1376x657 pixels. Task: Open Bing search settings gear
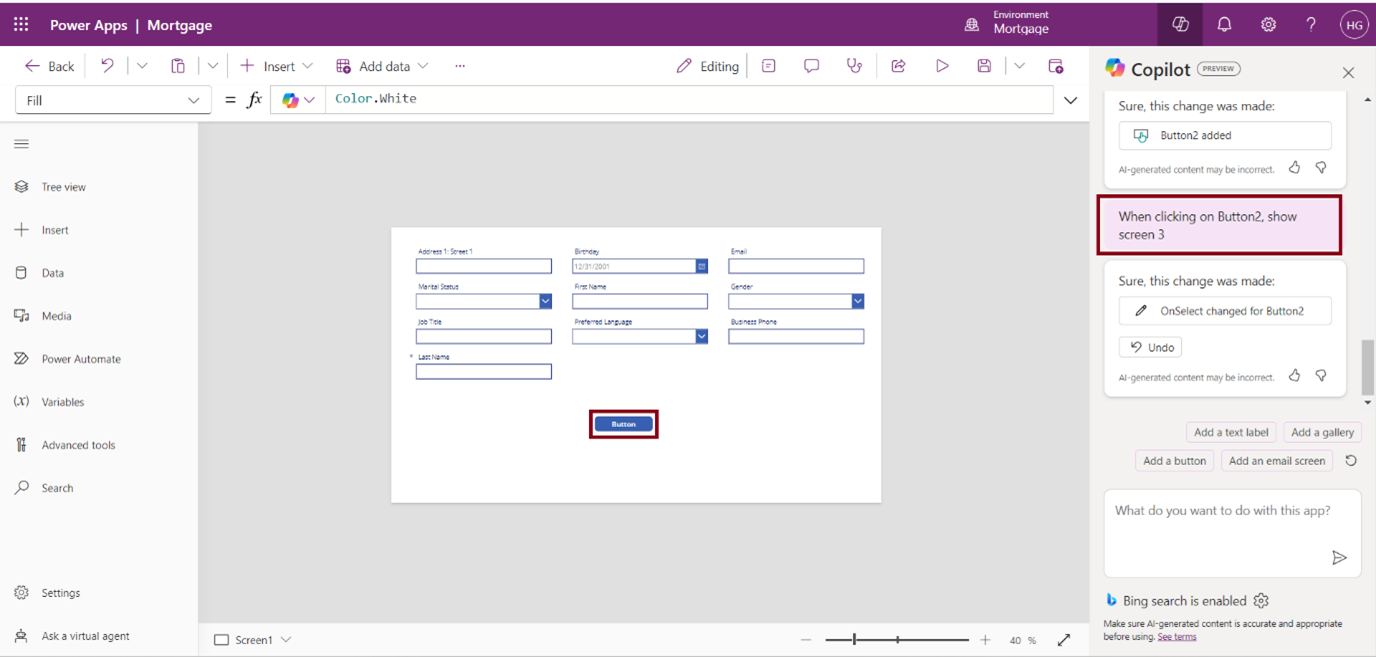[x=1261, y=601]
